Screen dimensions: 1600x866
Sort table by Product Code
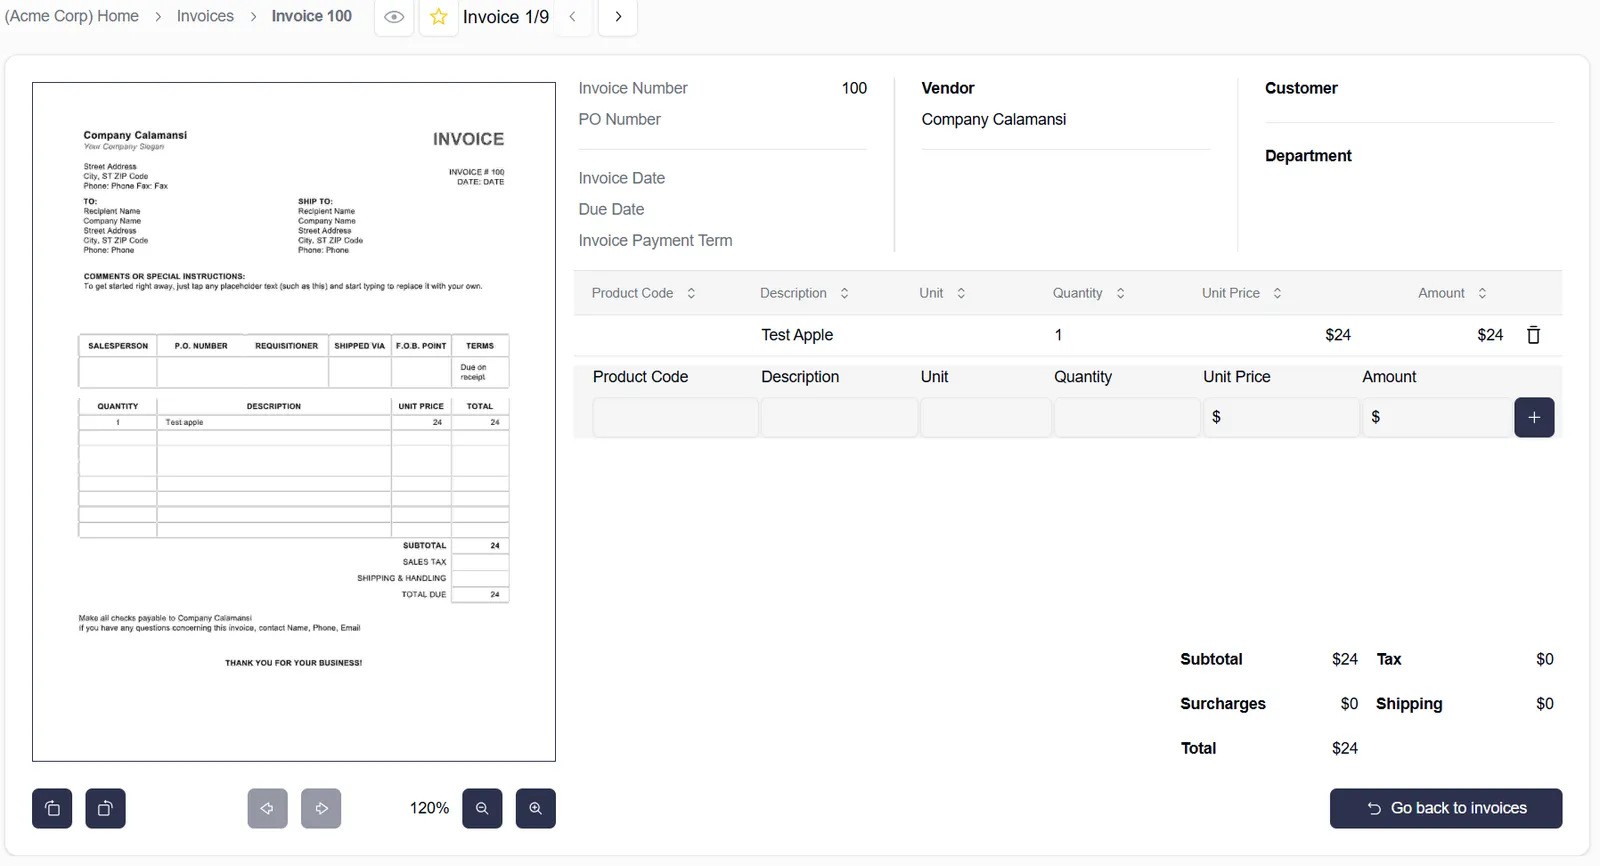click(643, 293)
